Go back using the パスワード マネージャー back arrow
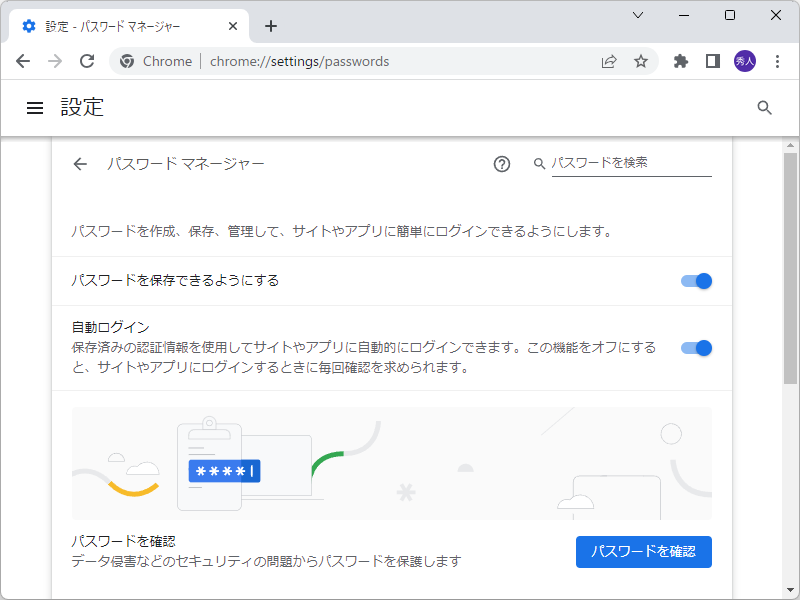This screenshot has height=600, width=800. 80,163
